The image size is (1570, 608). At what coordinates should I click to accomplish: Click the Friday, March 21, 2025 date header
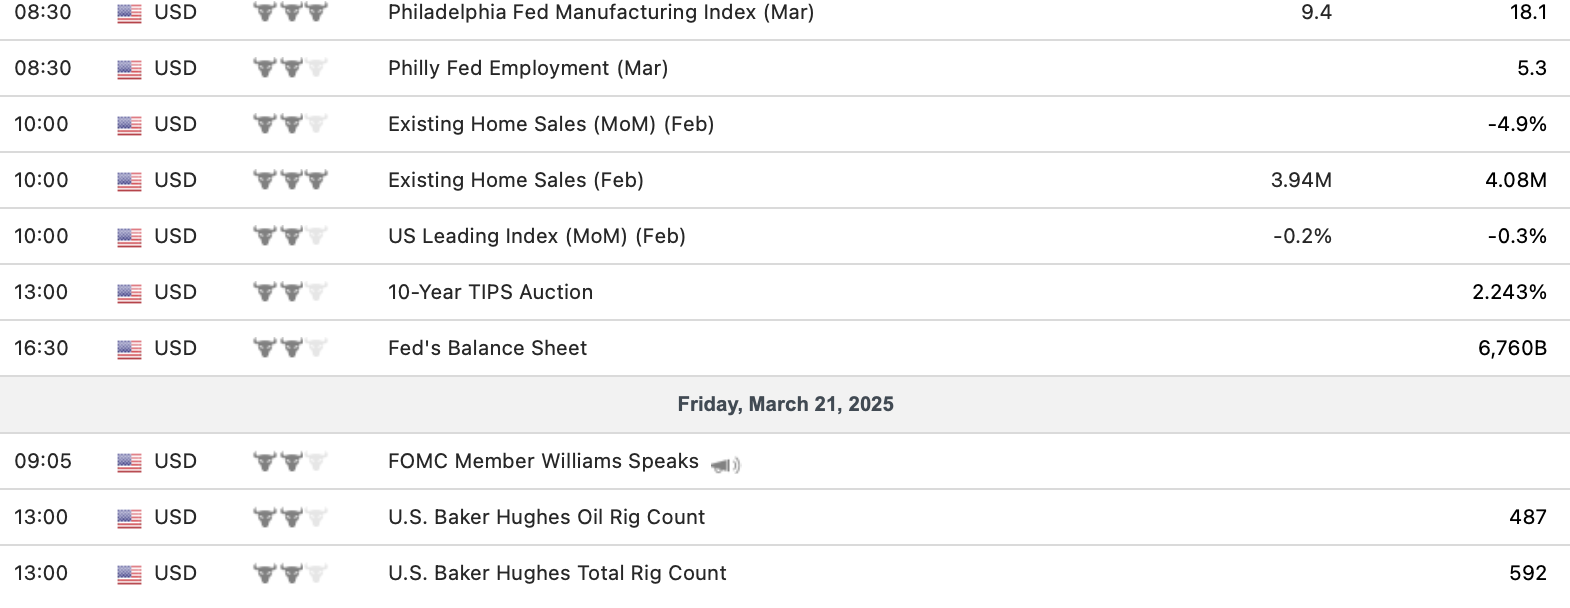[x=785, y=405]
